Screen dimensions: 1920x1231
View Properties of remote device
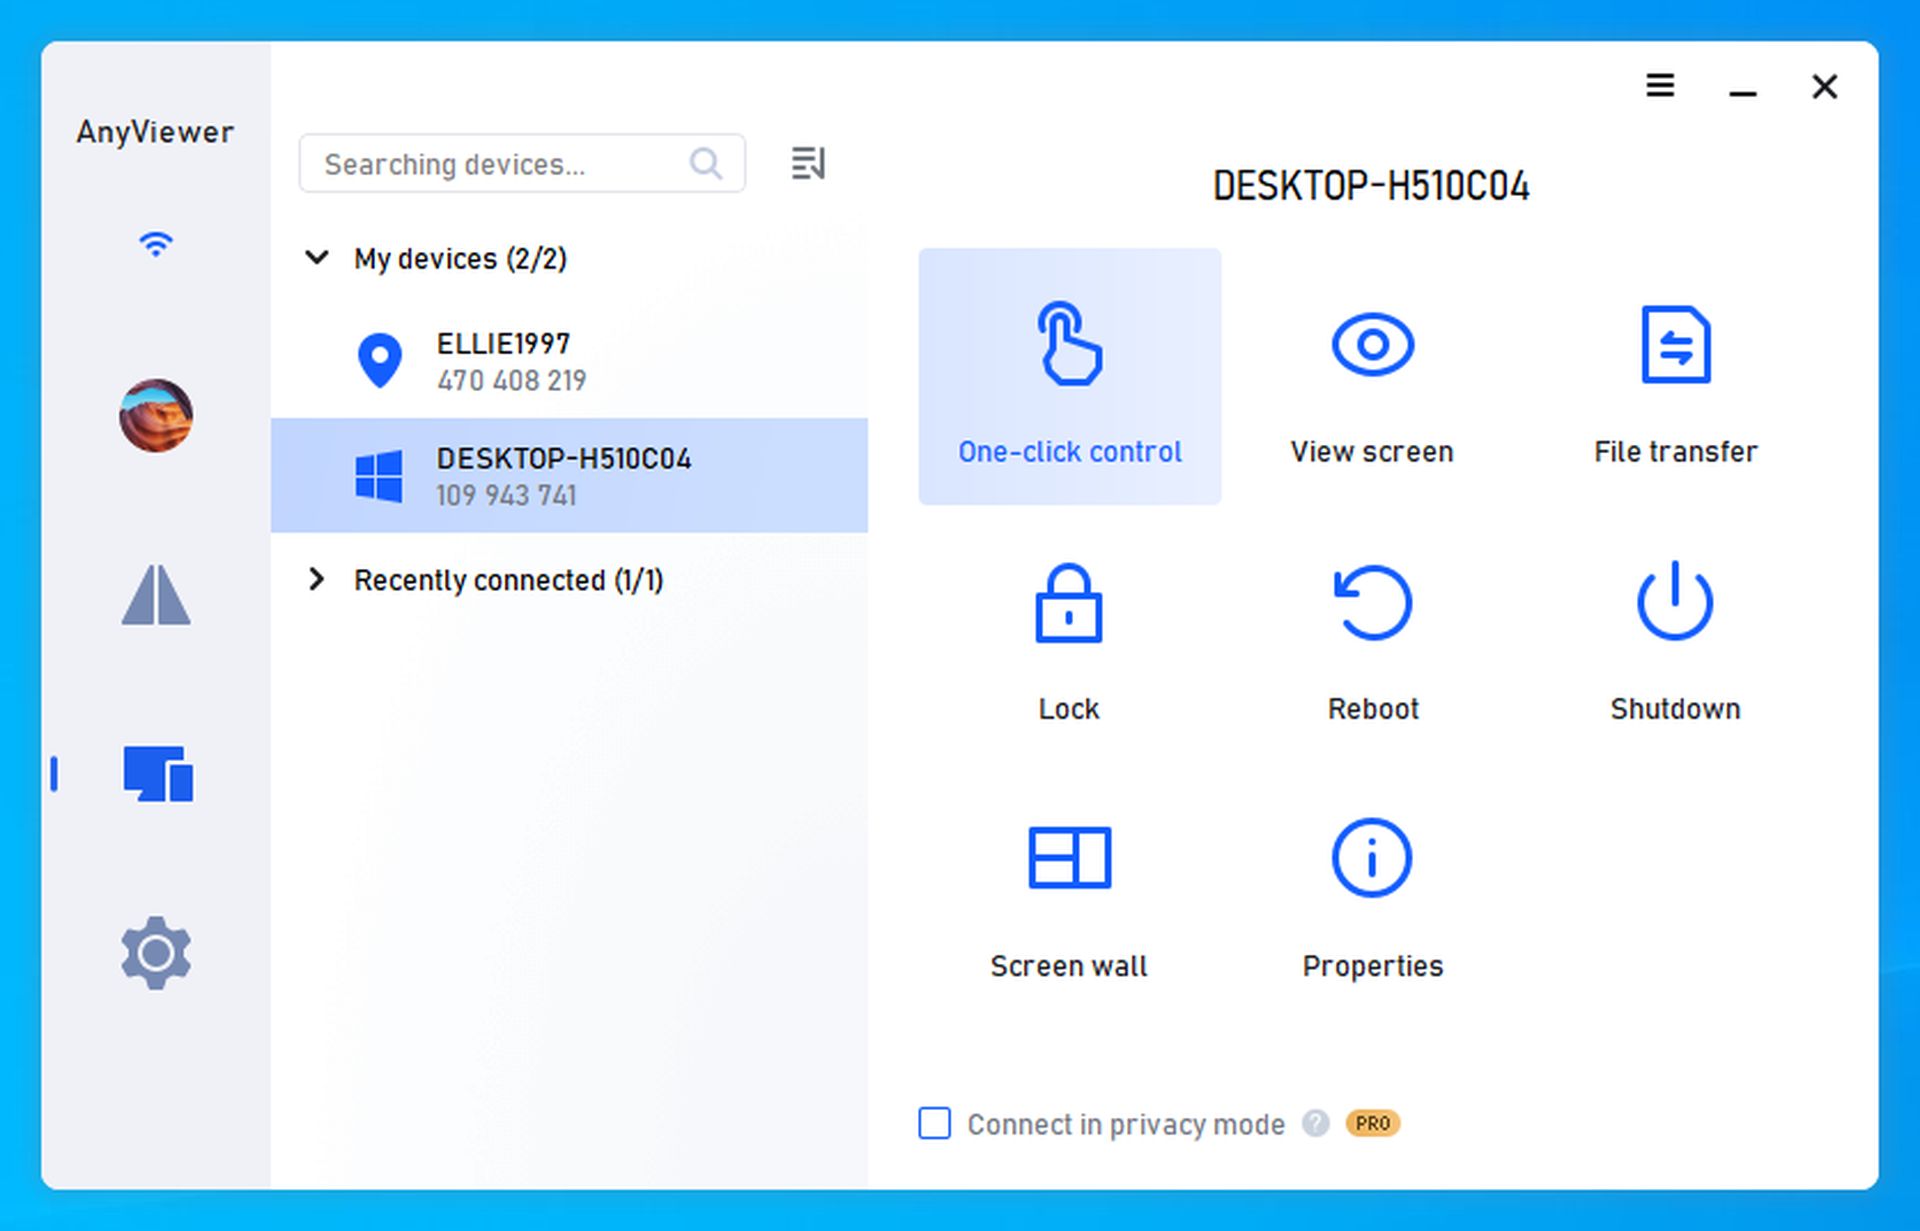click(1371, 897)
